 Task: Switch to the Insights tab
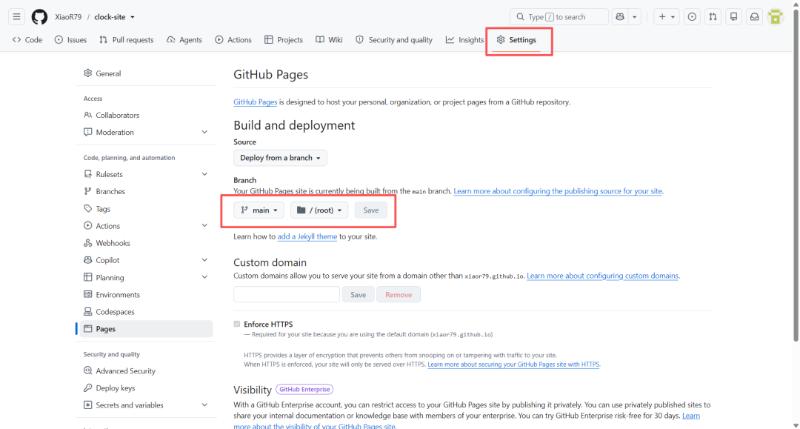(x=464, y=40)
